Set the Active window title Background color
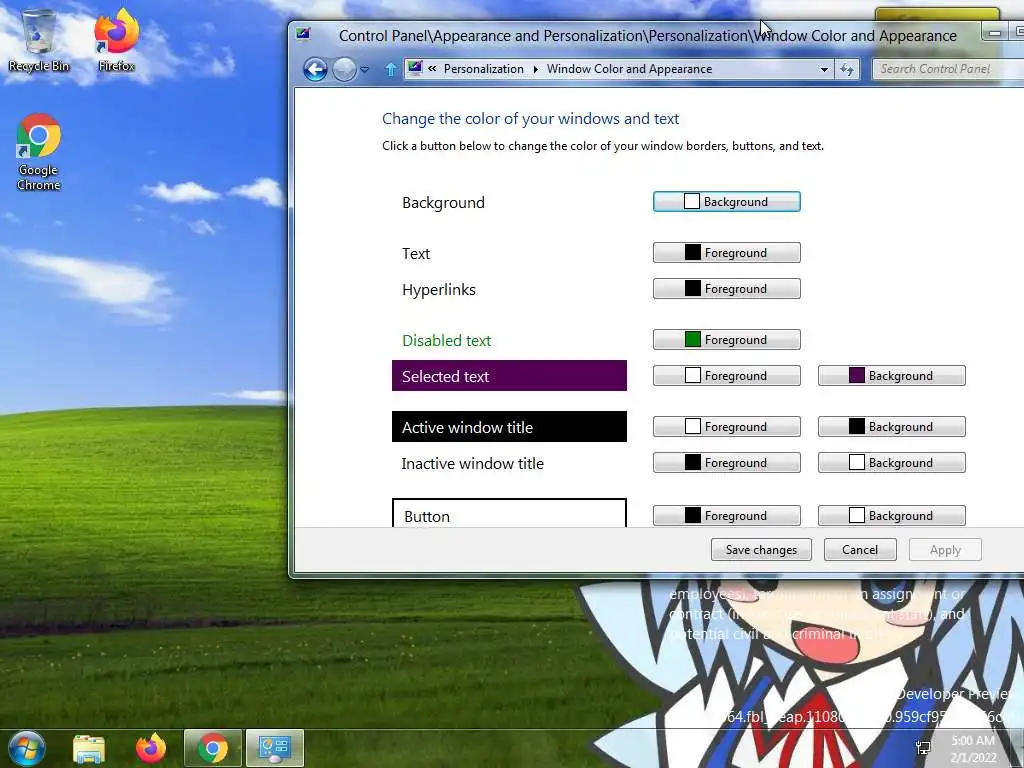This screenshot has height=768, width=1024. point(891,426)
